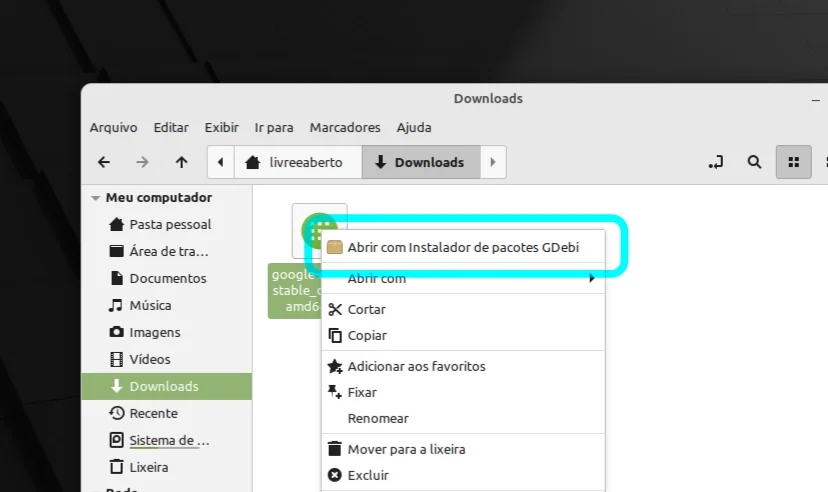Go forward with the right arrow button
Viewport: 828px width, 492px height.
click(x=142, y=162)
